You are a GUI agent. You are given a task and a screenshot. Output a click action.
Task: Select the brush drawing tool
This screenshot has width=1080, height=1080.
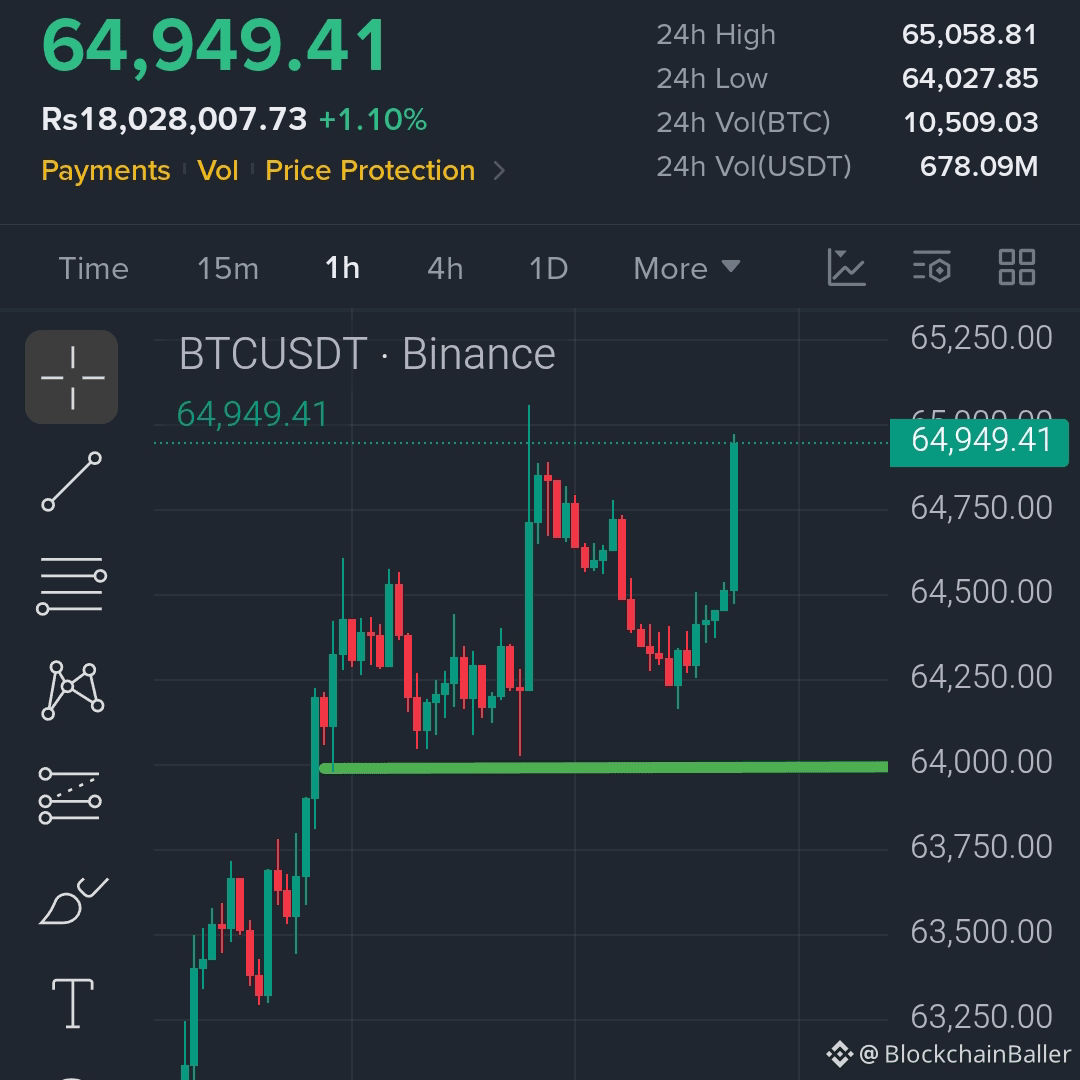[73, 901]
